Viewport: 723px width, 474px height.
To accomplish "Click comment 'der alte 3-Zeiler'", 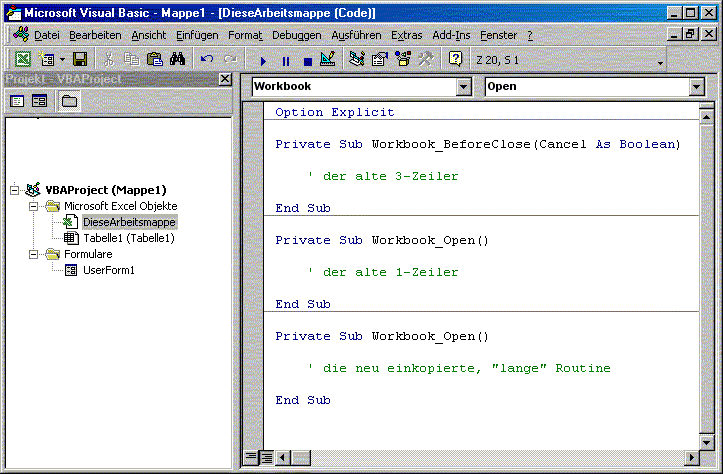I will point(383,176).
